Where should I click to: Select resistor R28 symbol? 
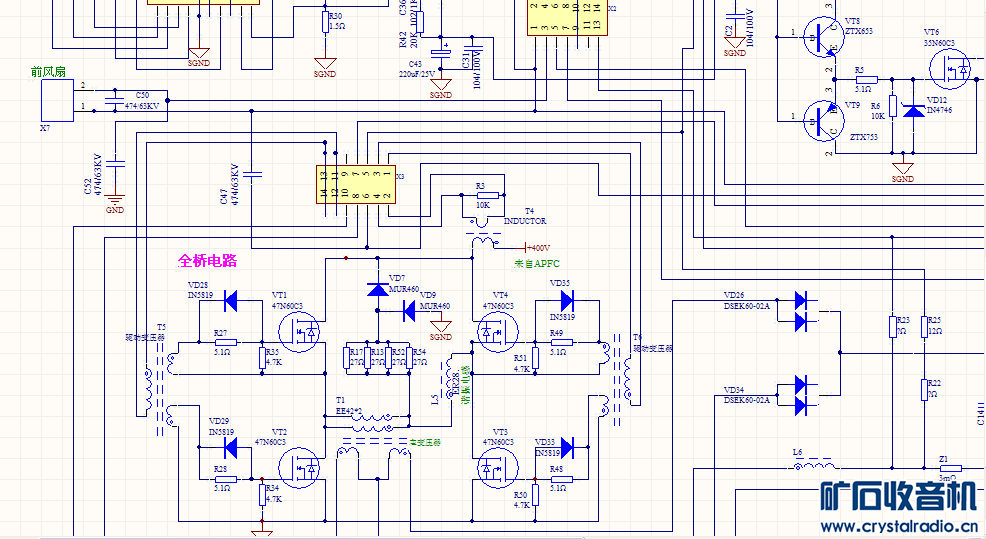[x=226, y=479]
